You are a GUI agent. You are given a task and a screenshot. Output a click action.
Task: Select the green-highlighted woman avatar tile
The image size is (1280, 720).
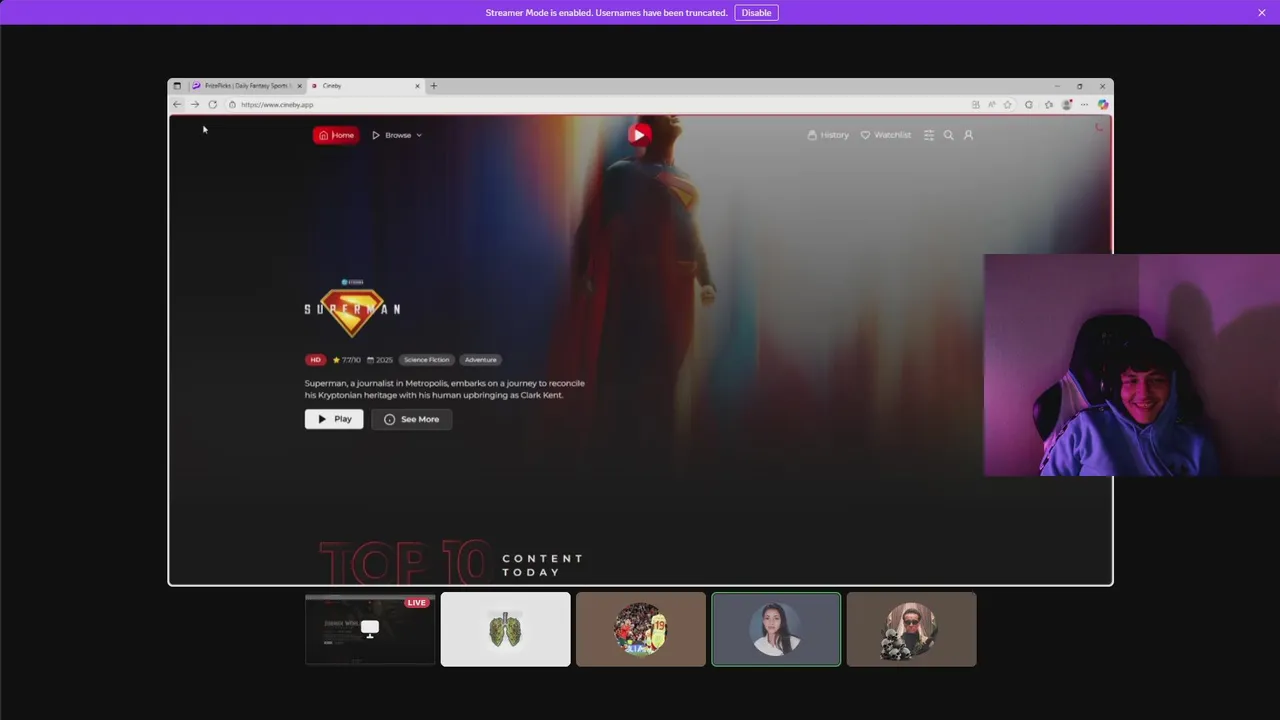776,629
